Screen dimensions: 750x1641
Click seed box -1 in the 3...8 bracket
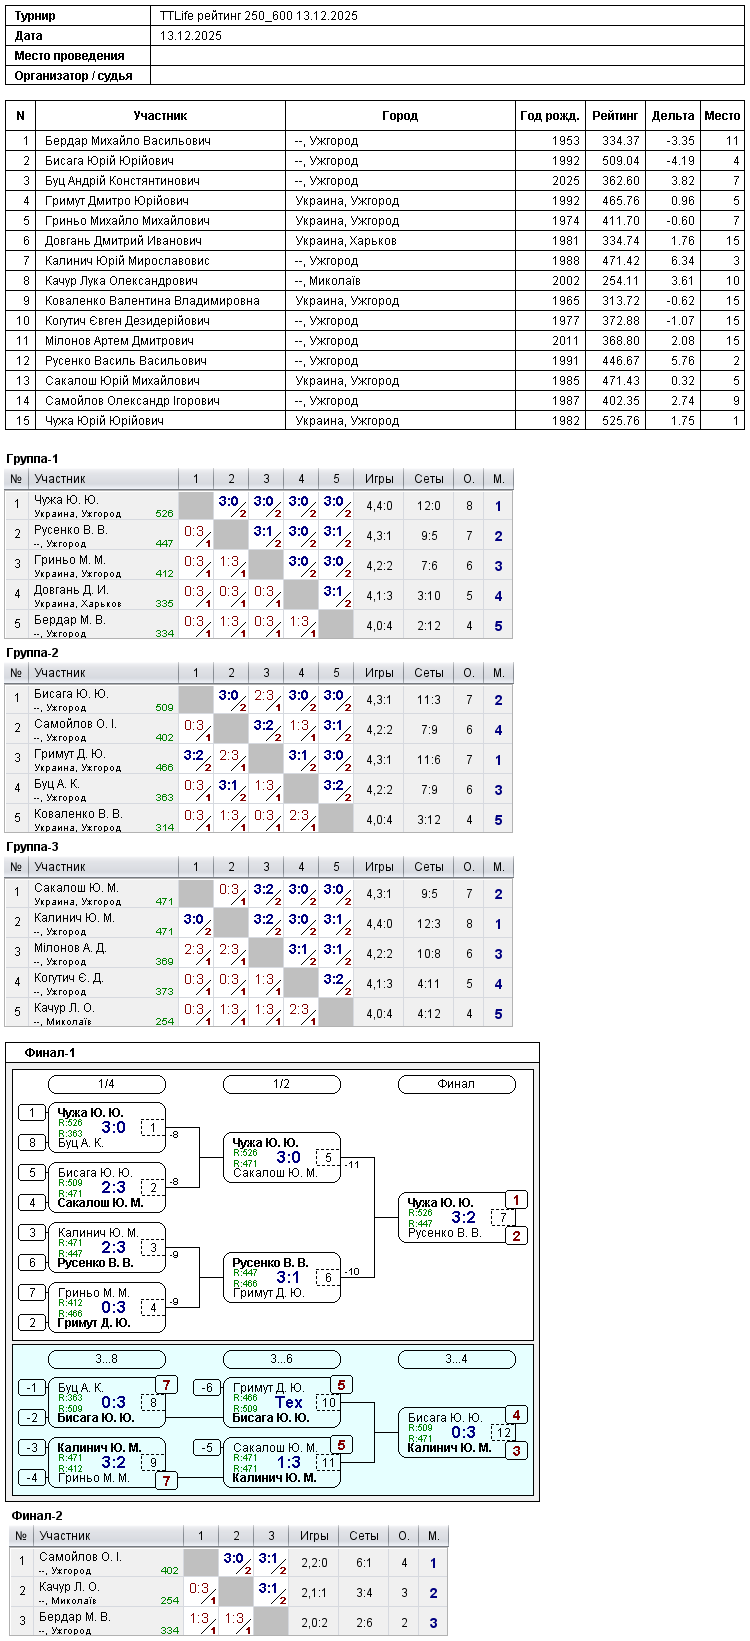point(32,1388)
